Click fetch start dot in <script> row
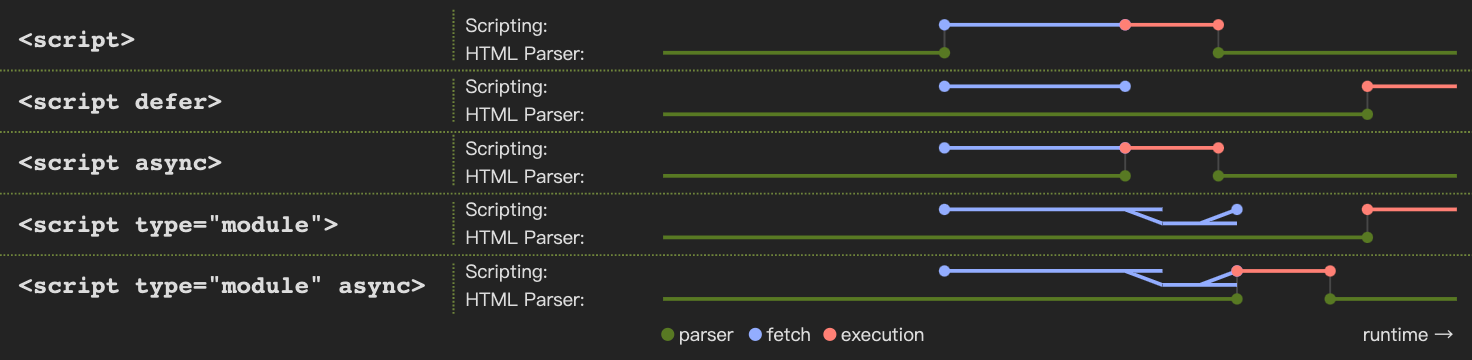The height and width of the screenshot is (360, 1472). click(x=944, y=25)
